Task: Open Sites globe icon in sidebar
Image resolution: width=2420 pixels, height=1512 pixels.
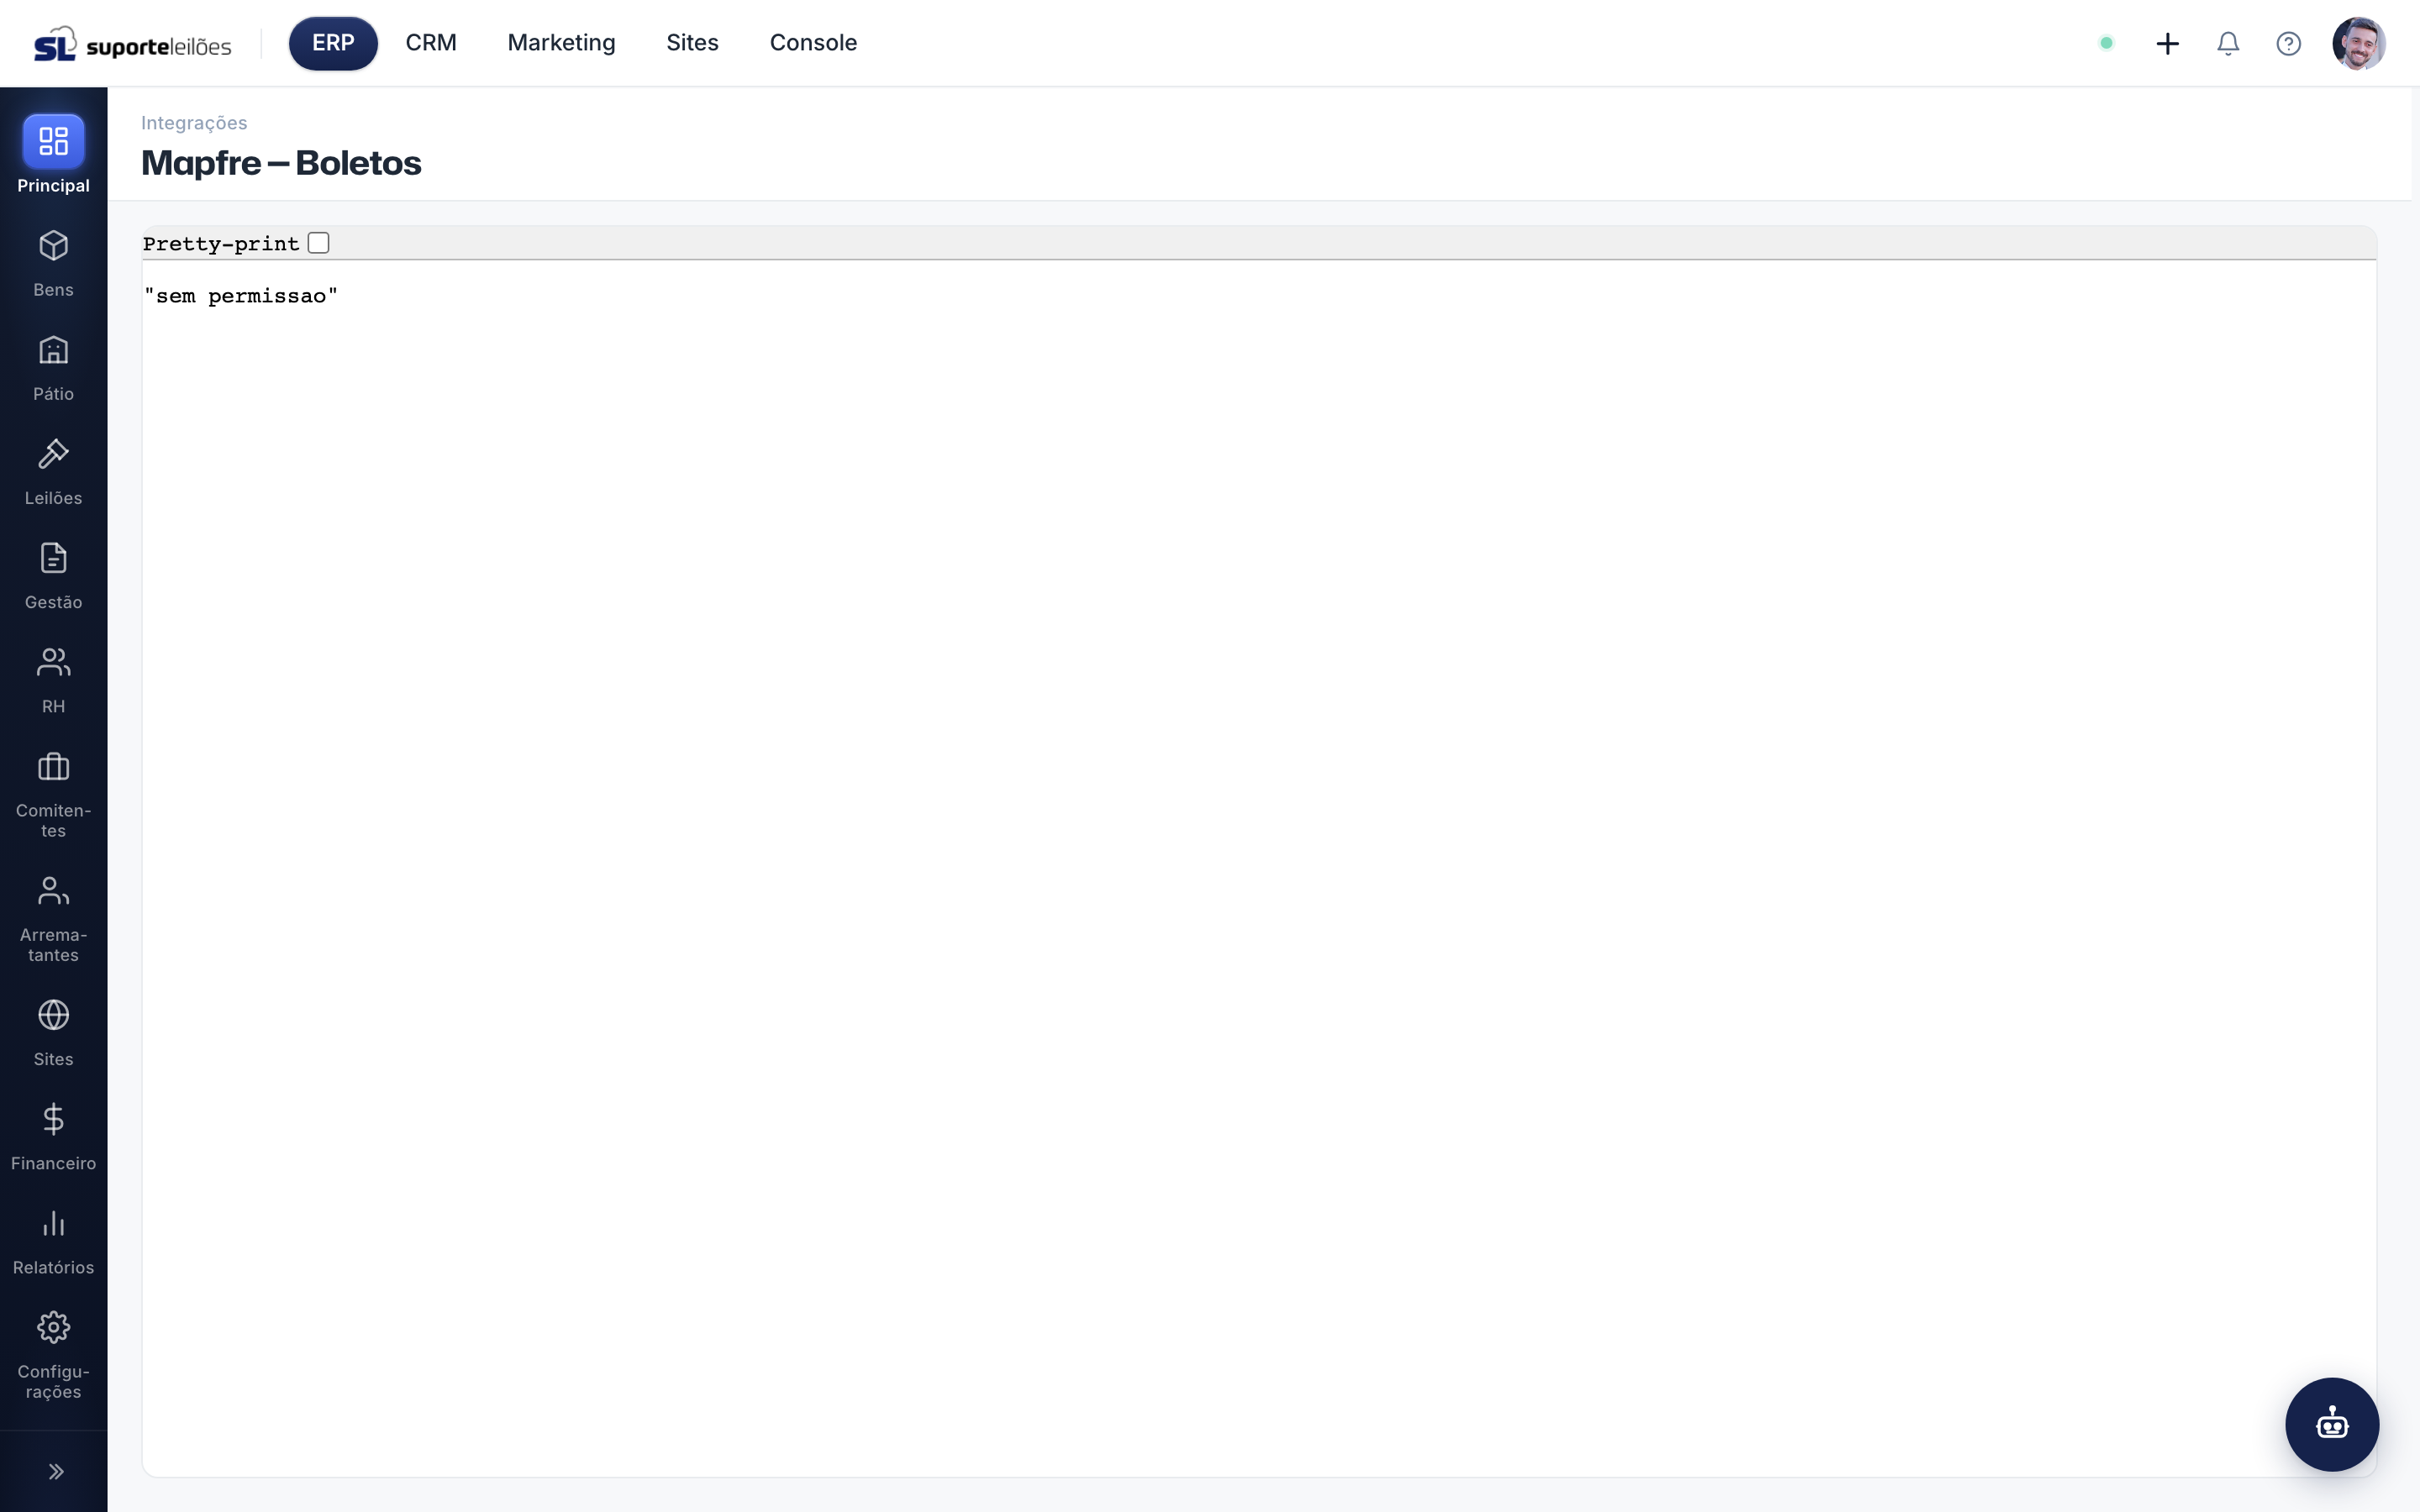Action: click(53, 1015)
